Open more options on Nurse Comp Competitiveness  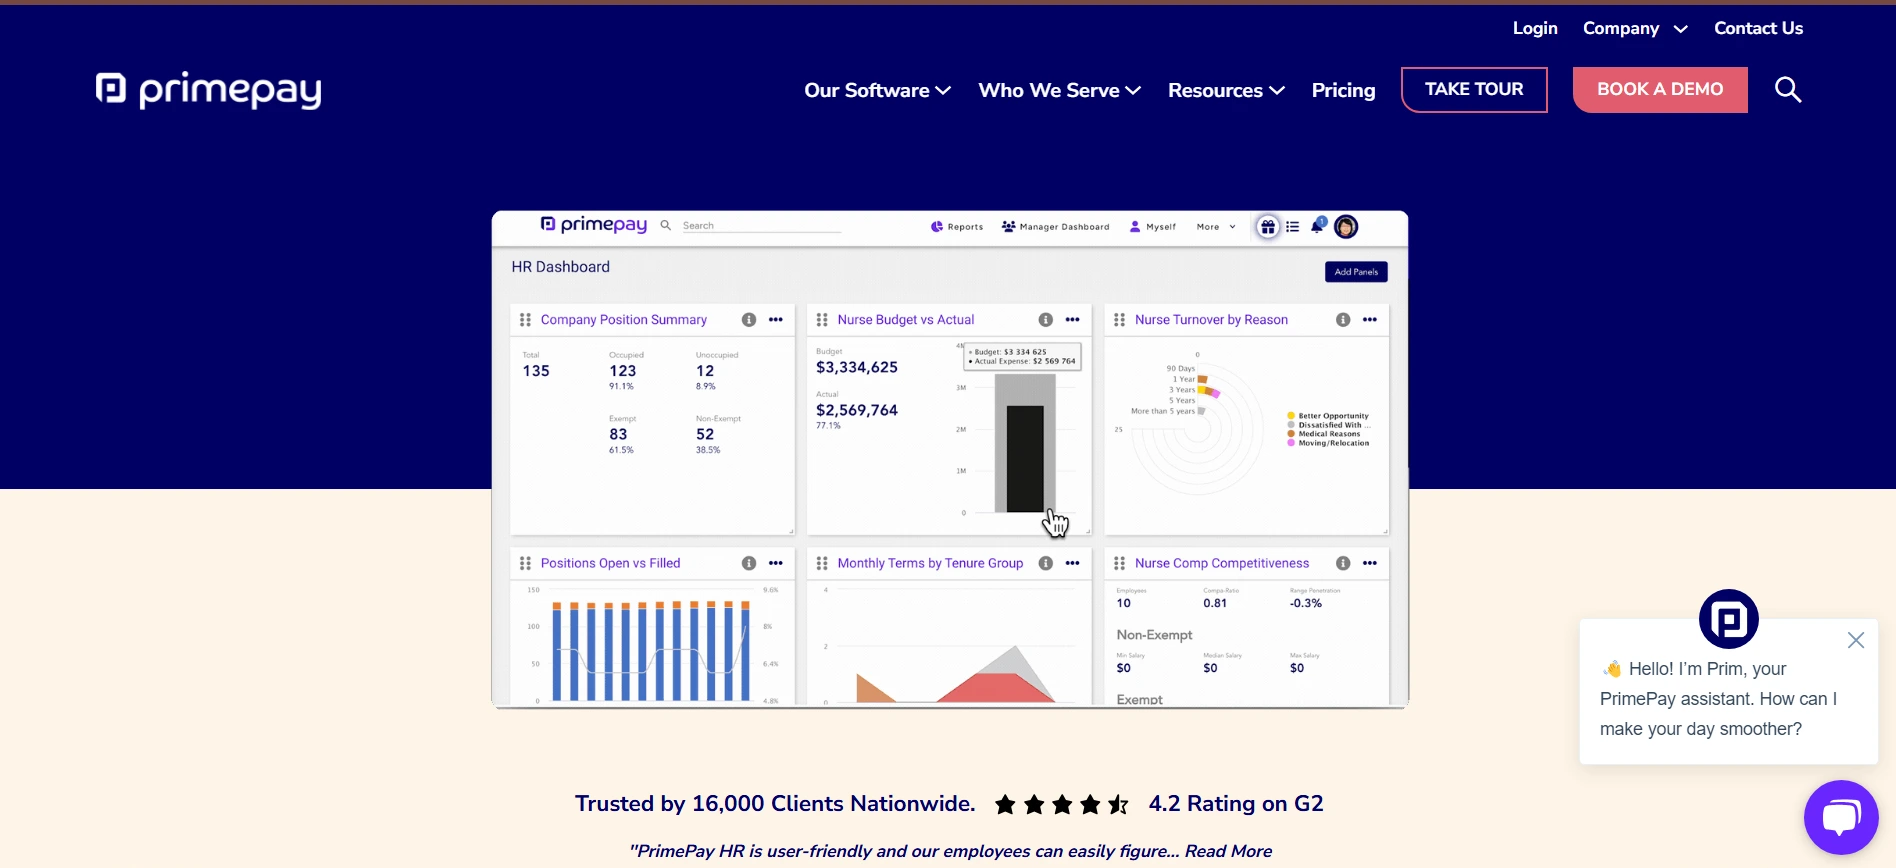pyautogui.click(x=1370, y=564)
